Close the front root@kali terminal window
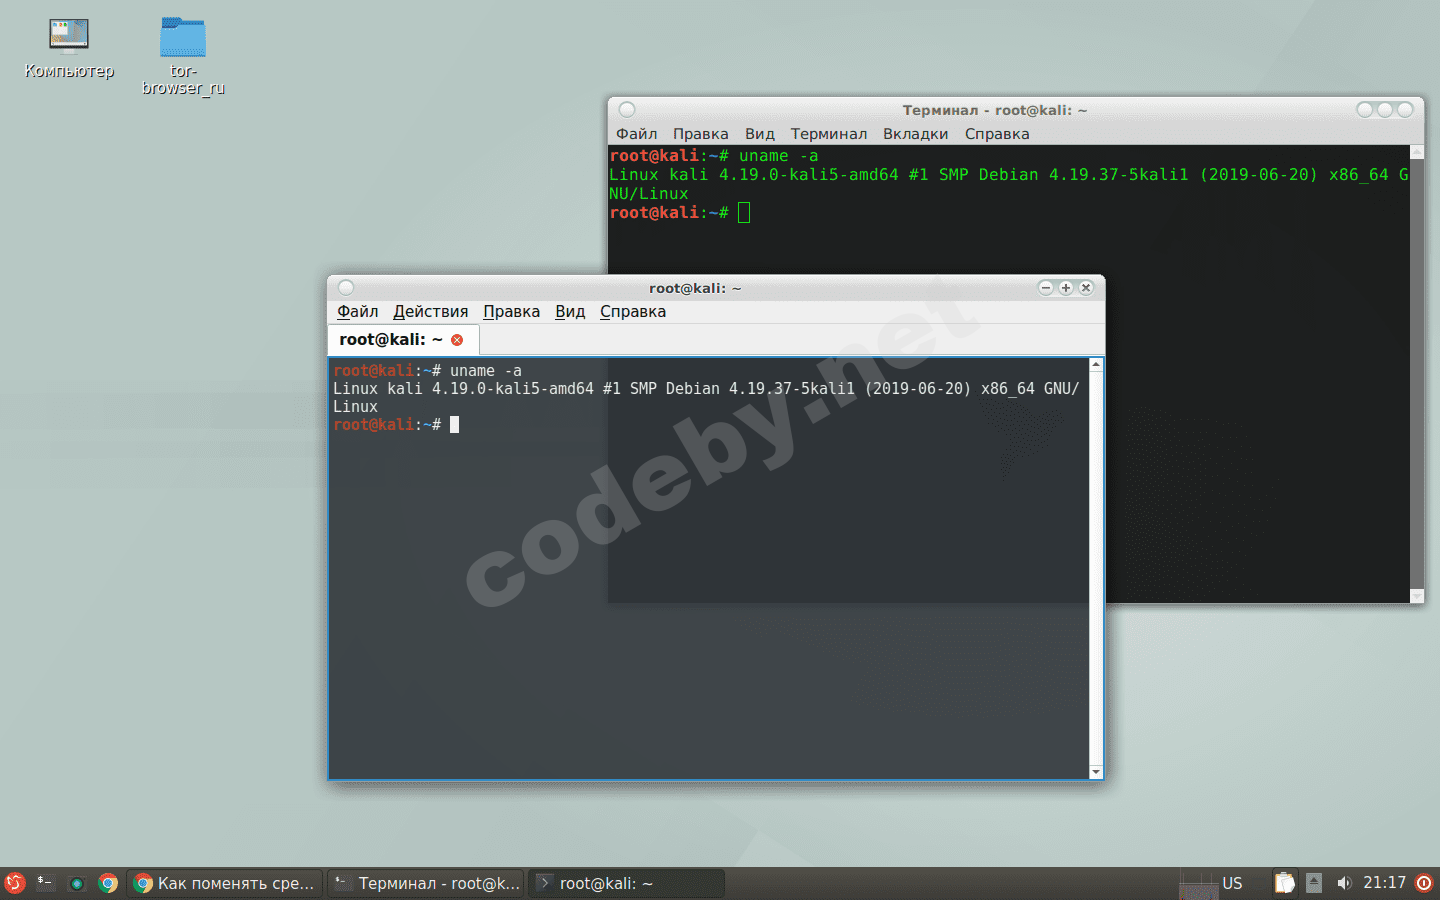 1086,288
